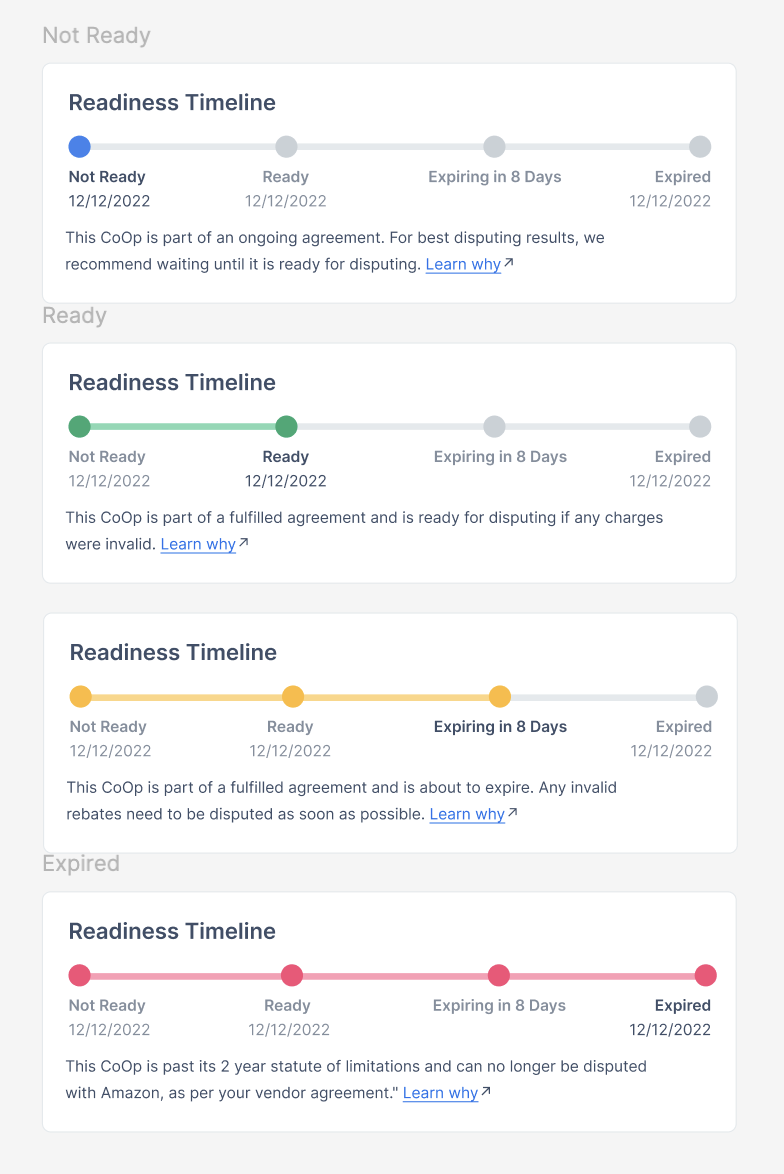784x1174 pixels.
Task: Click the red Not Ready dot in expired card
Action: (79, 976)
